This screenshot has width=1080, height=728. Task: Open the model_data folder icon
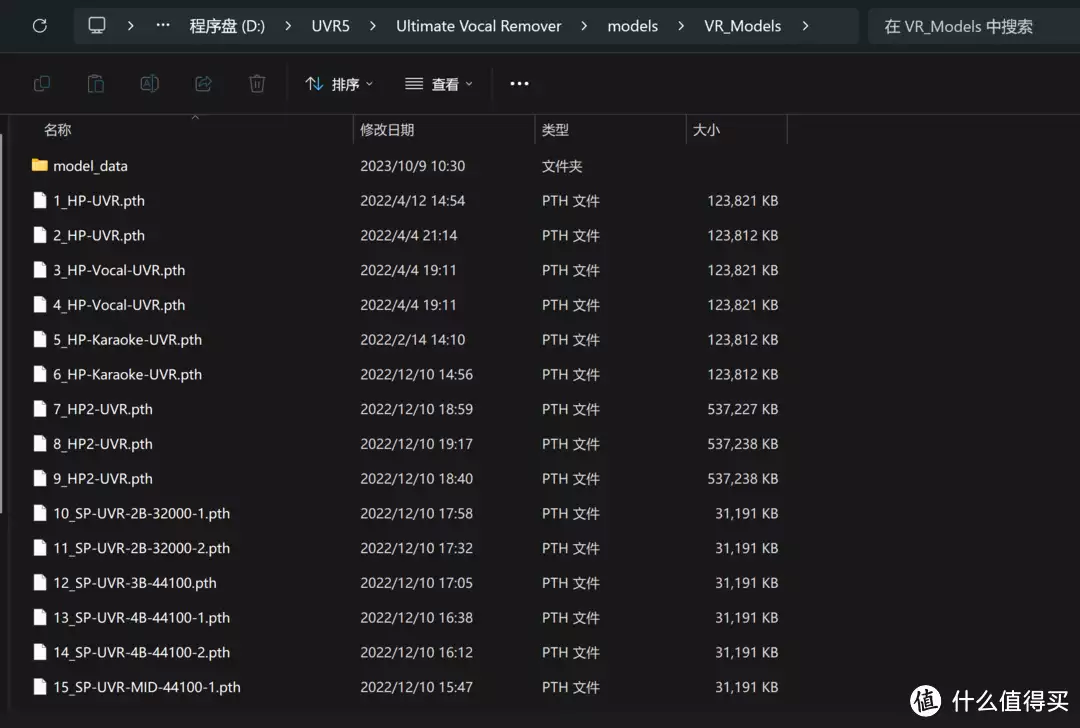point(40,166)
